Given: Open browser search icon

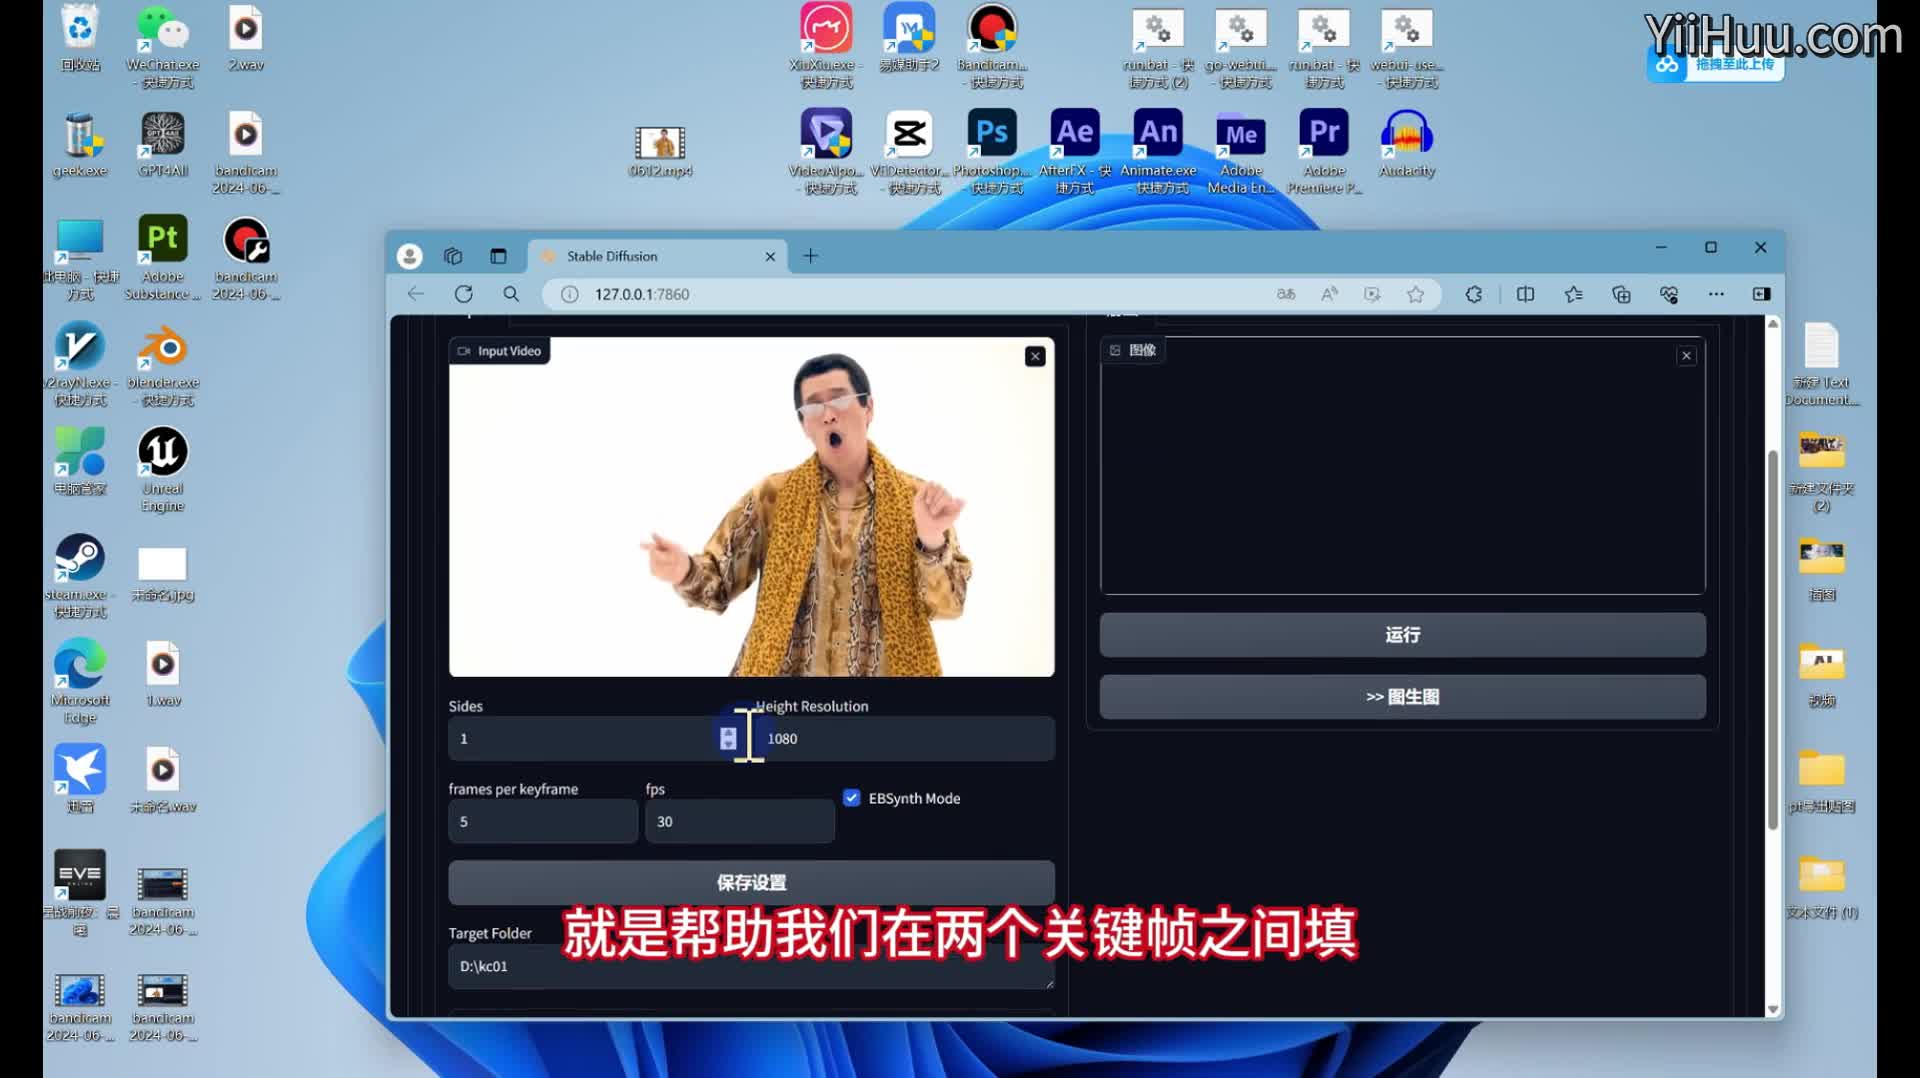Looking at the screenshot, I should coord(511,294).
